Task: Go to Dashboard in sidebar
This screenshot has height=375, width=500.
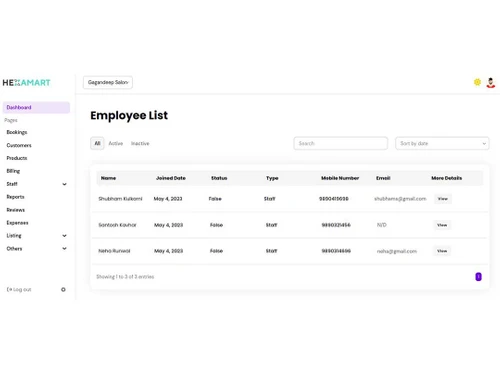Action: click(x=36, y=107)
